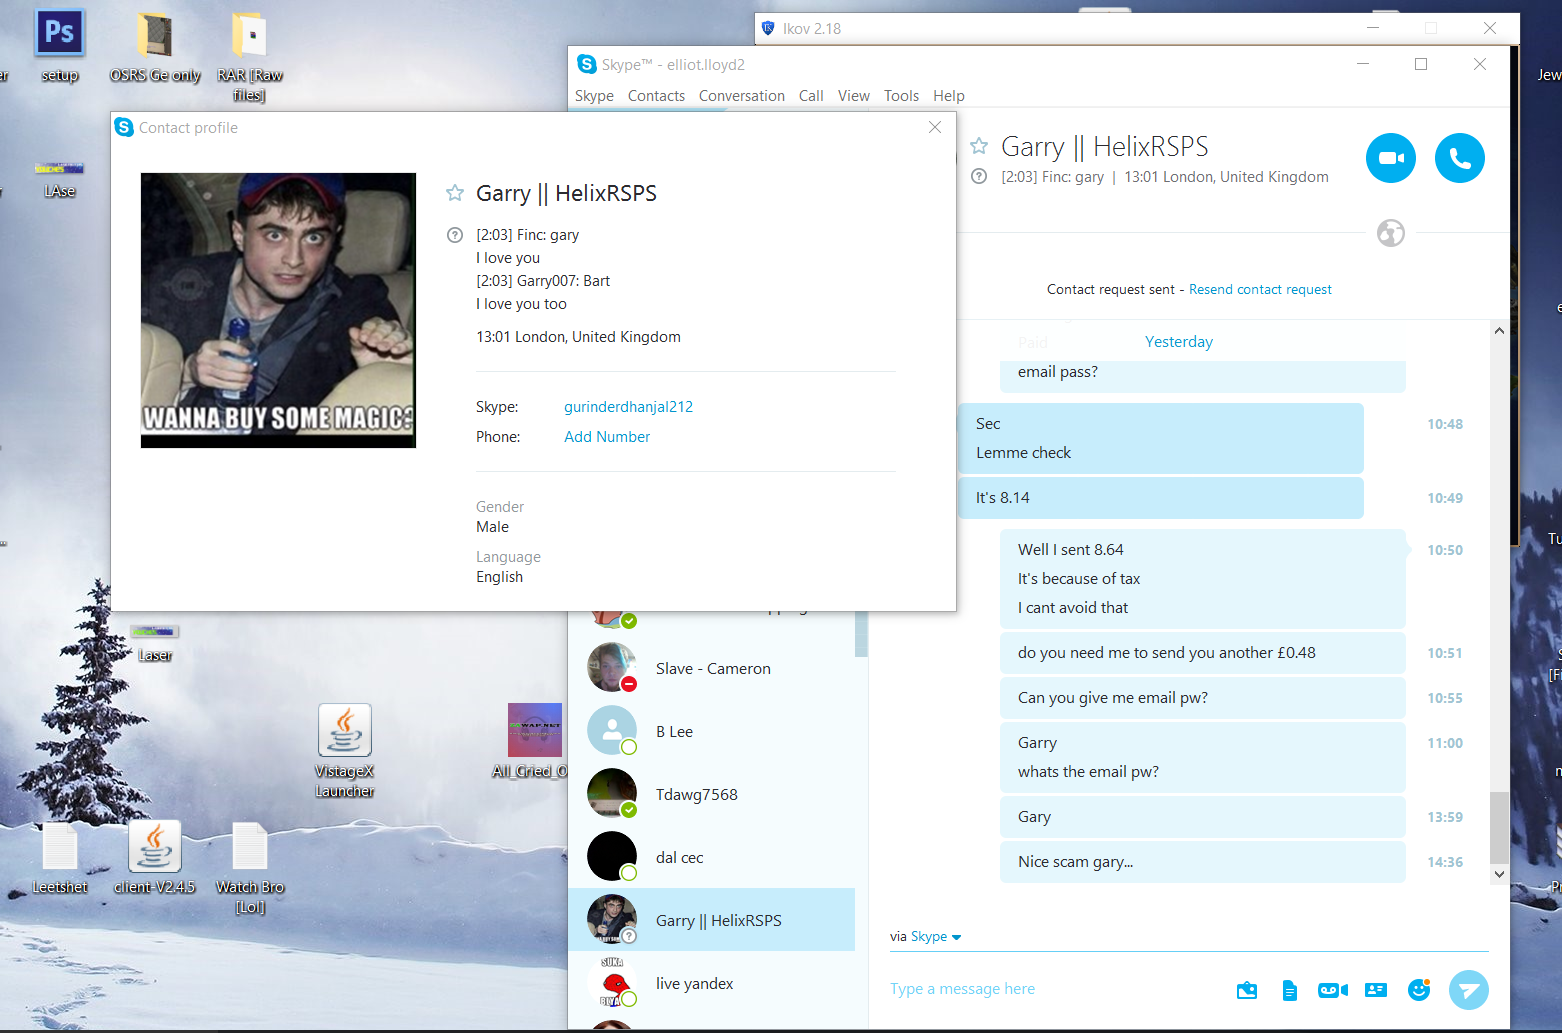Open the Contacts menu
Screen dimensions: 1562x1033
click(656, 96)
